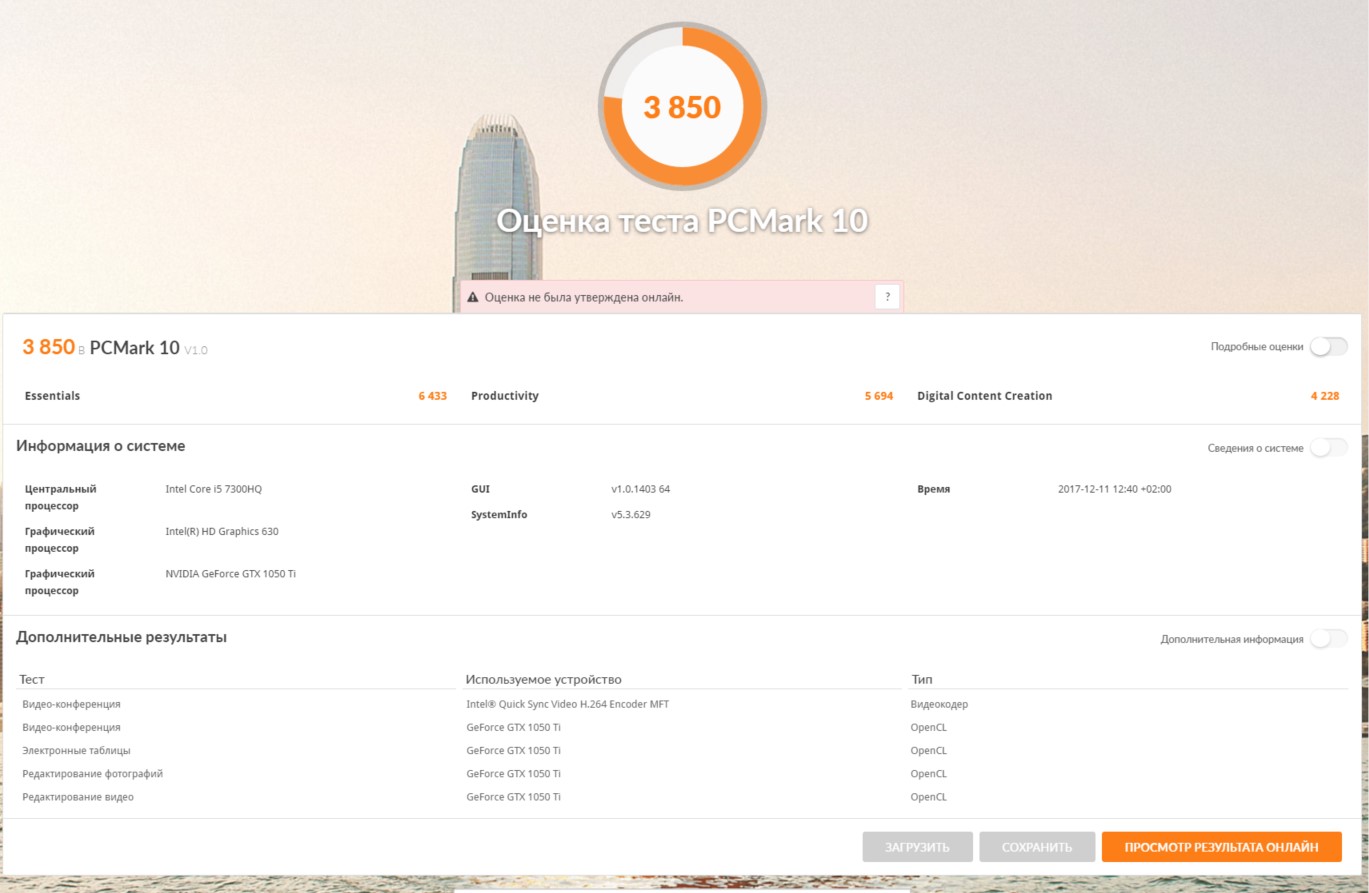The height and width of the screenshot is (893, 1369).
Task: Click NVIDIA GeForce GTX 1050 Ti text
Action: (x=230, y=574)
